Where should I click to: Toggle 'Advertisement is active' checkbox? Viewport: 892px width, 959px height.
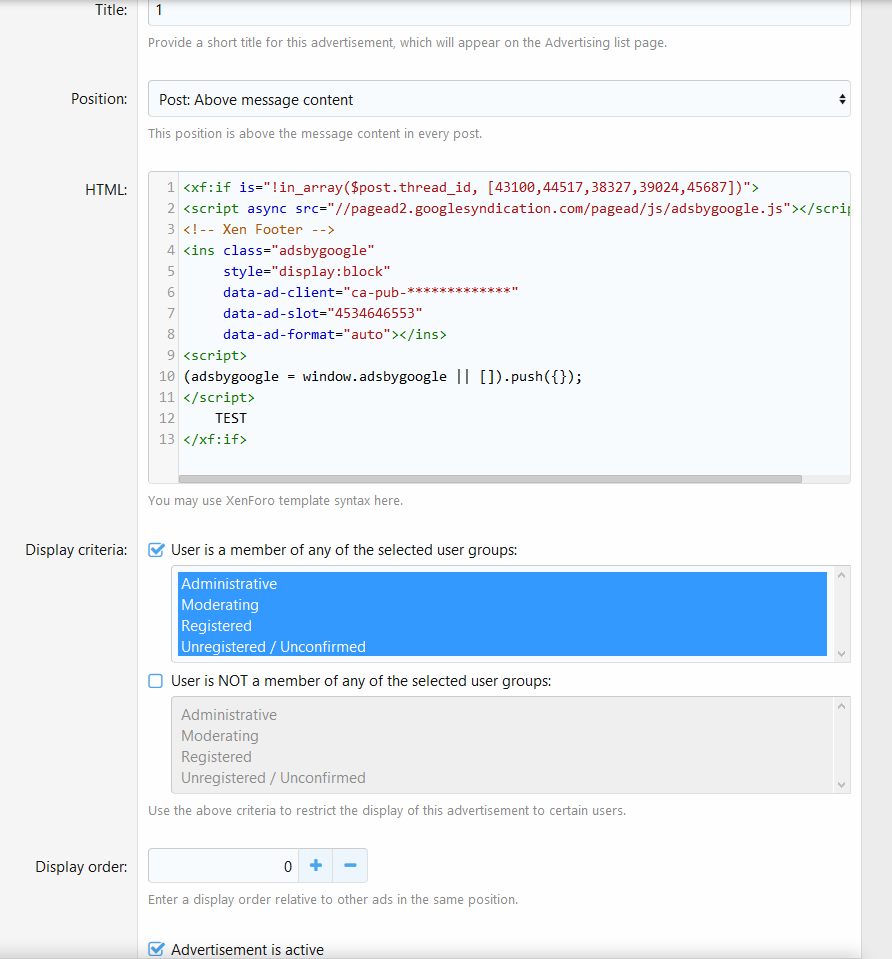156,949
